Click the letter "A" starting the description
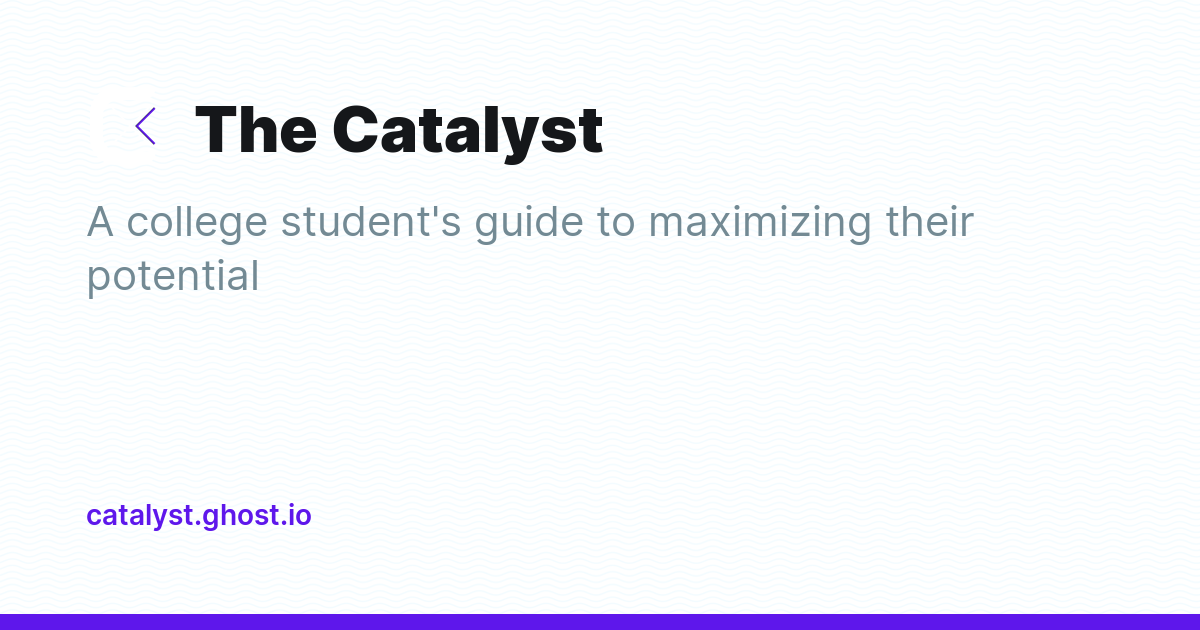Image resolution: width=1200 pixels, height=630 pixels. point(101,222)
